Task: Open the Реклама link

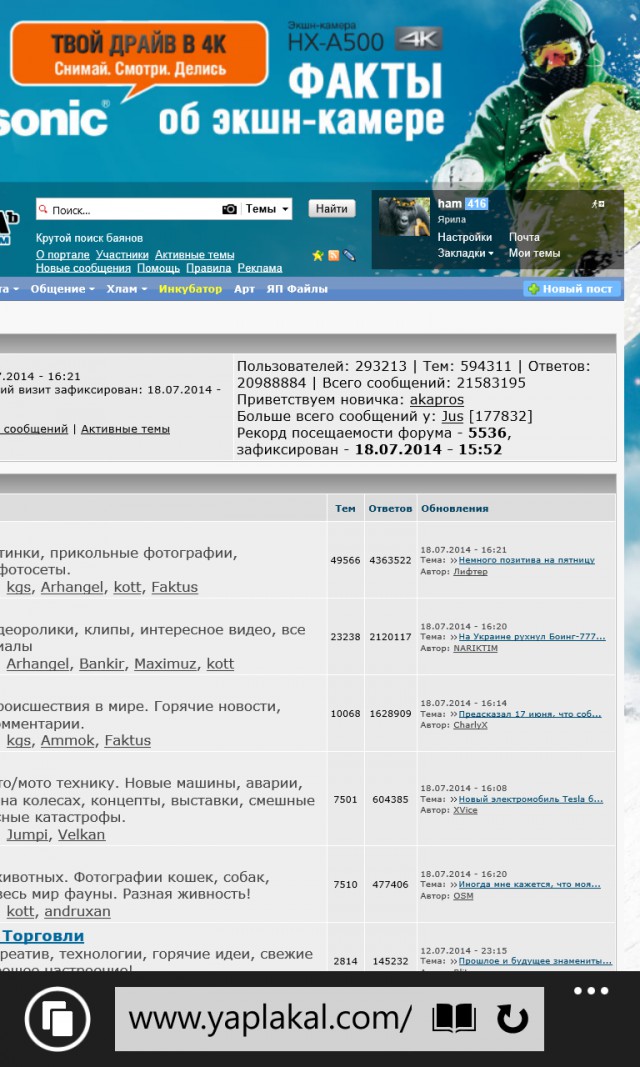Action: [260, 268]
